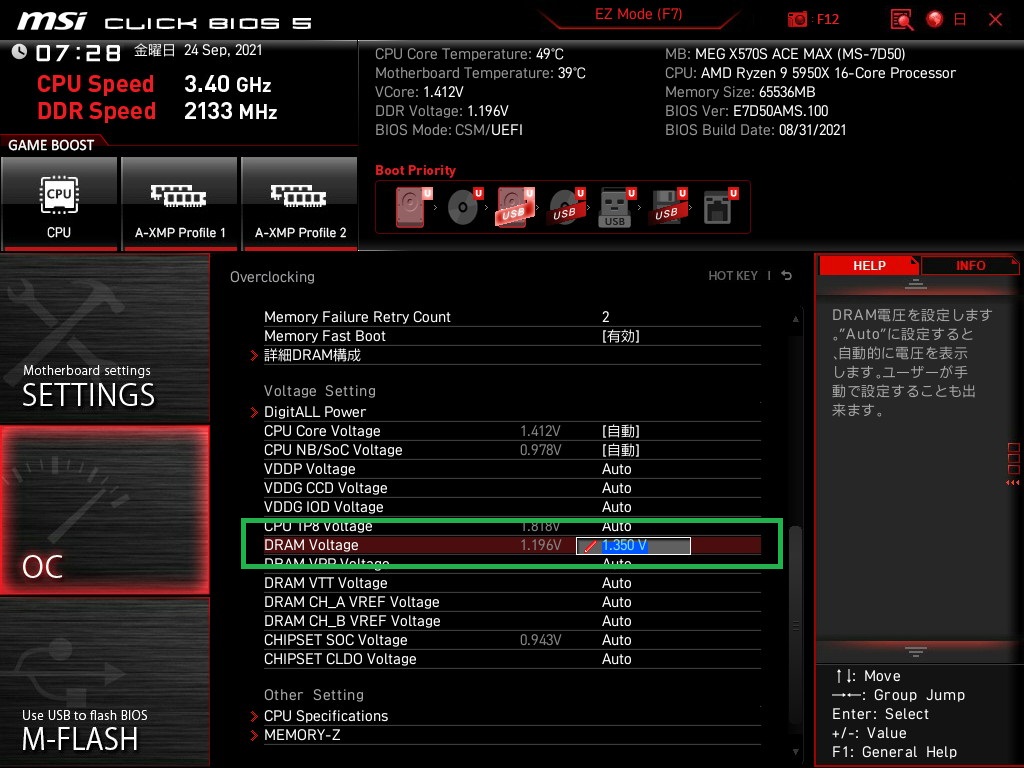Enable A-XMP Profile 2

click(x=300, y=203)
